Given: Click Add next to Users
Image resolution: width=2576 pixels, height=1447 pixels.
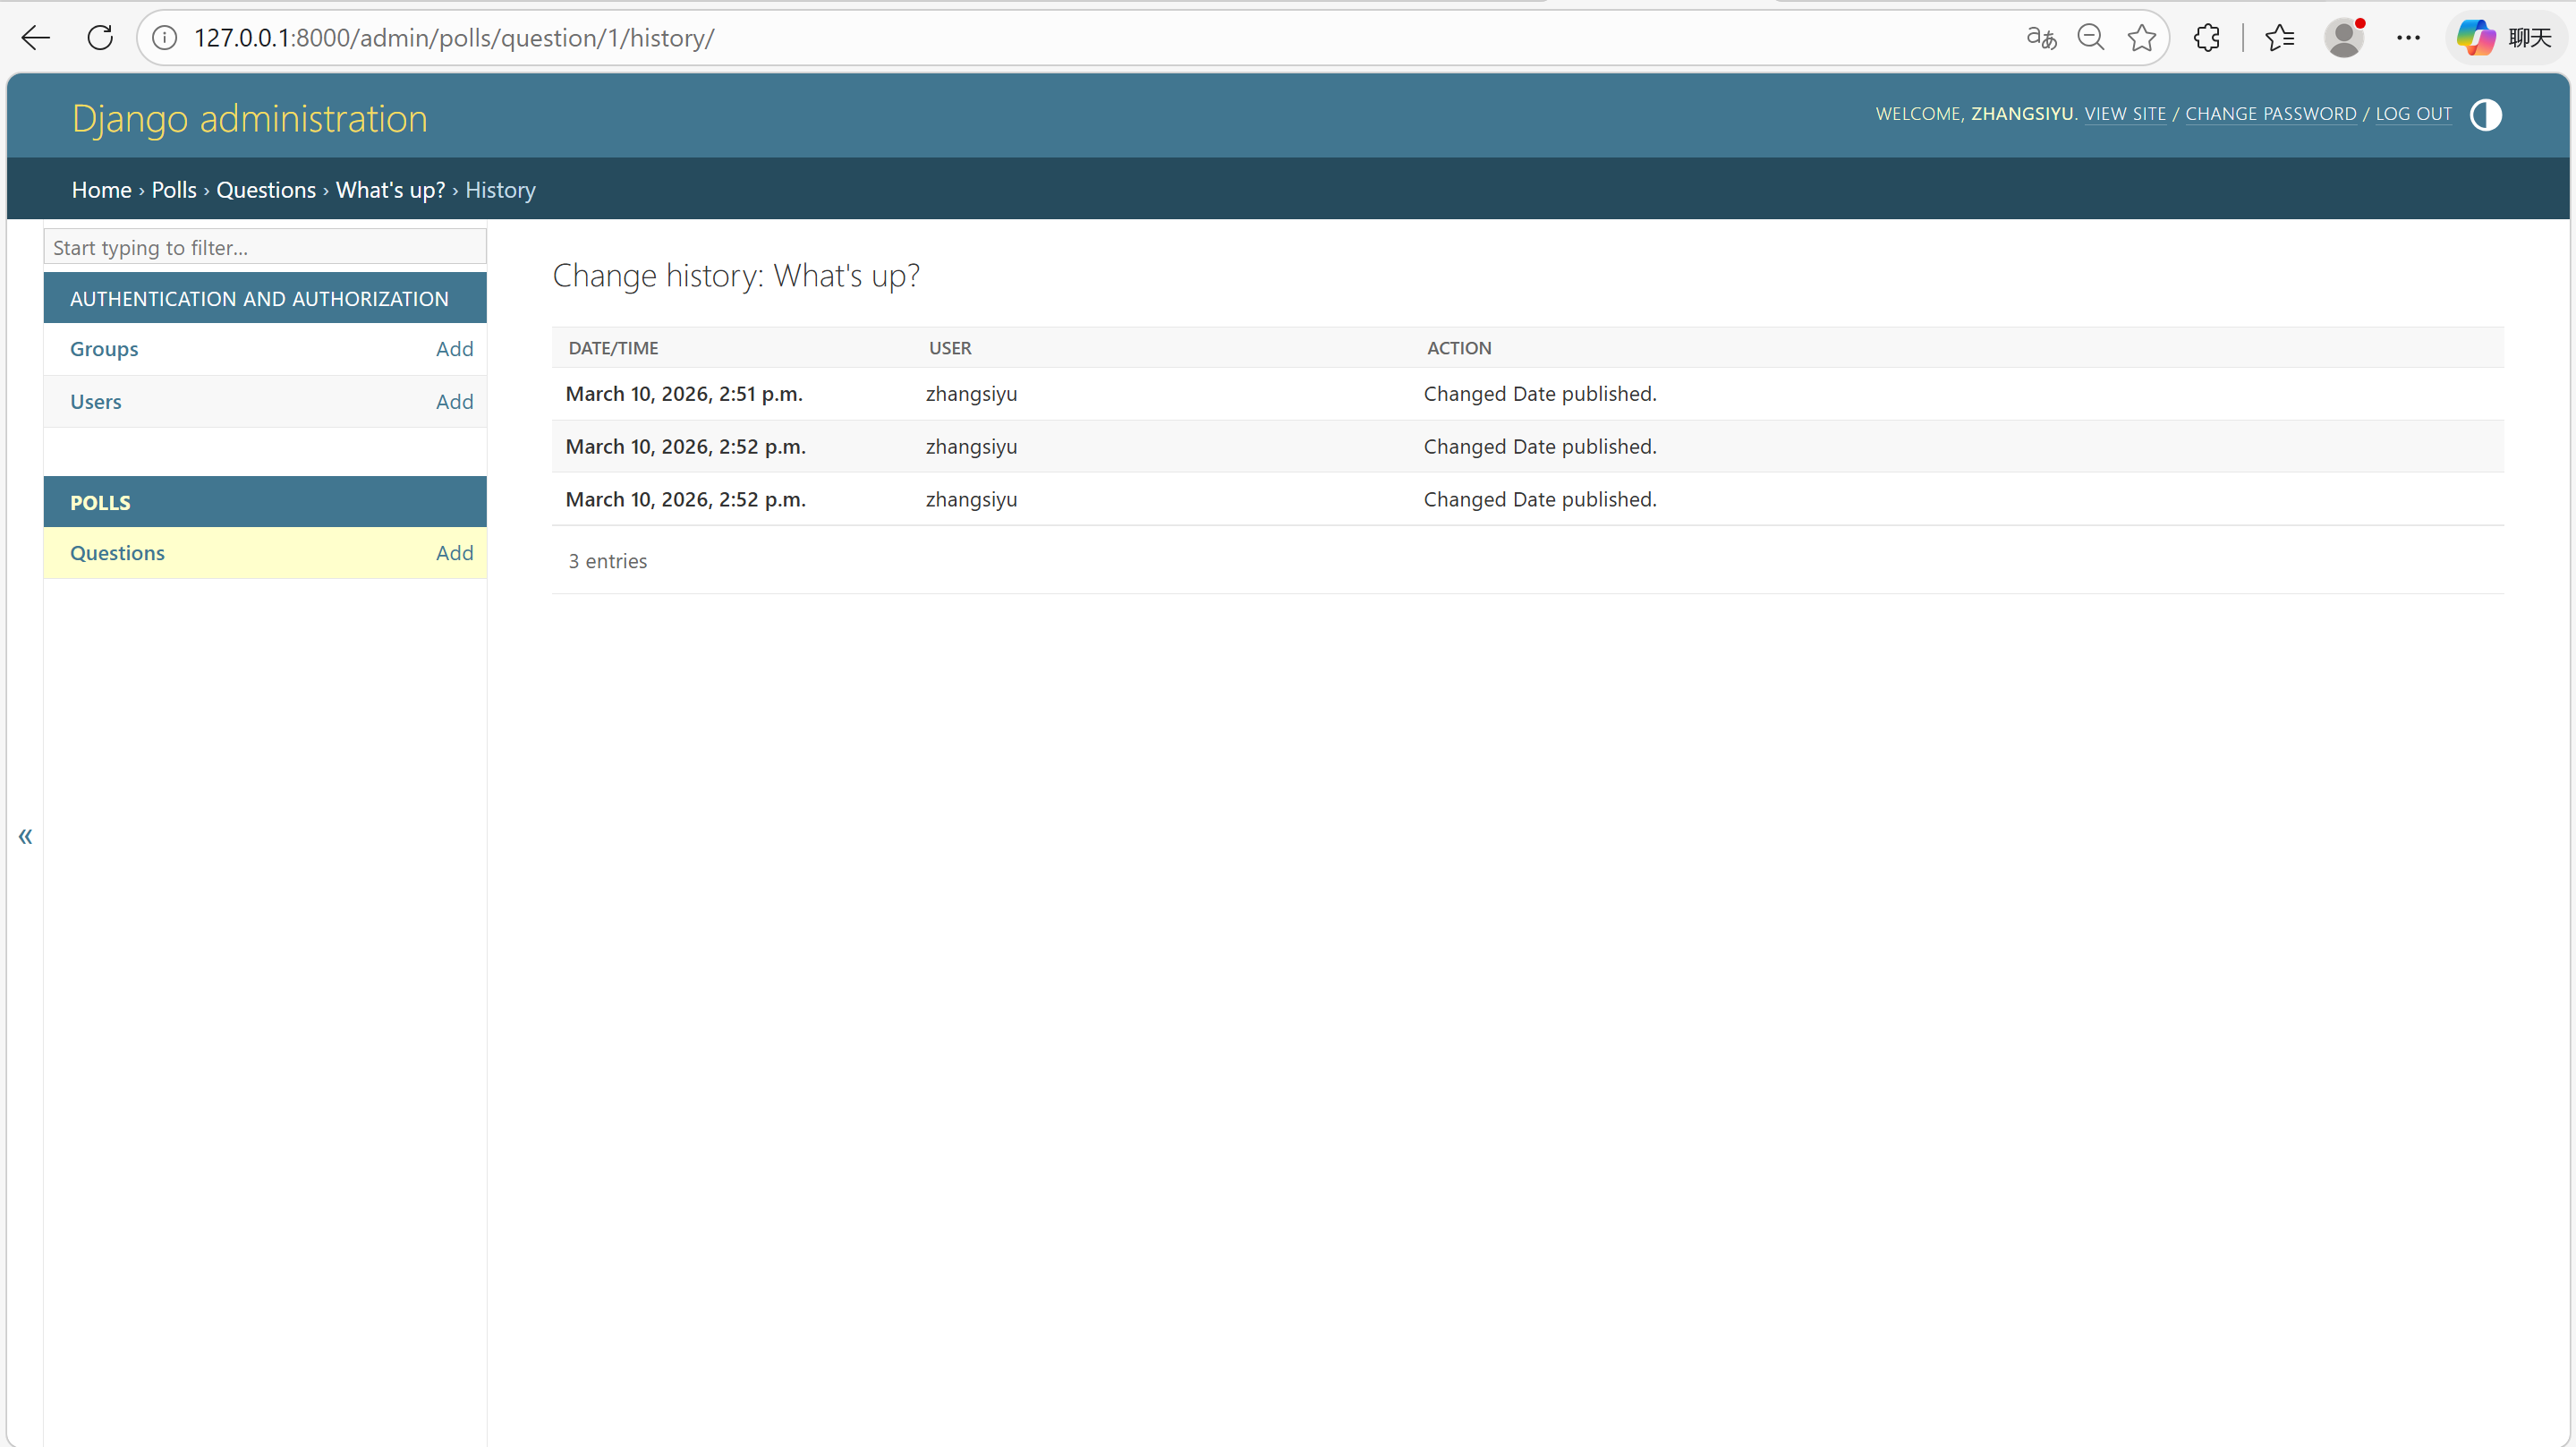Looking at the screenshot, I should tap(454, 402).
